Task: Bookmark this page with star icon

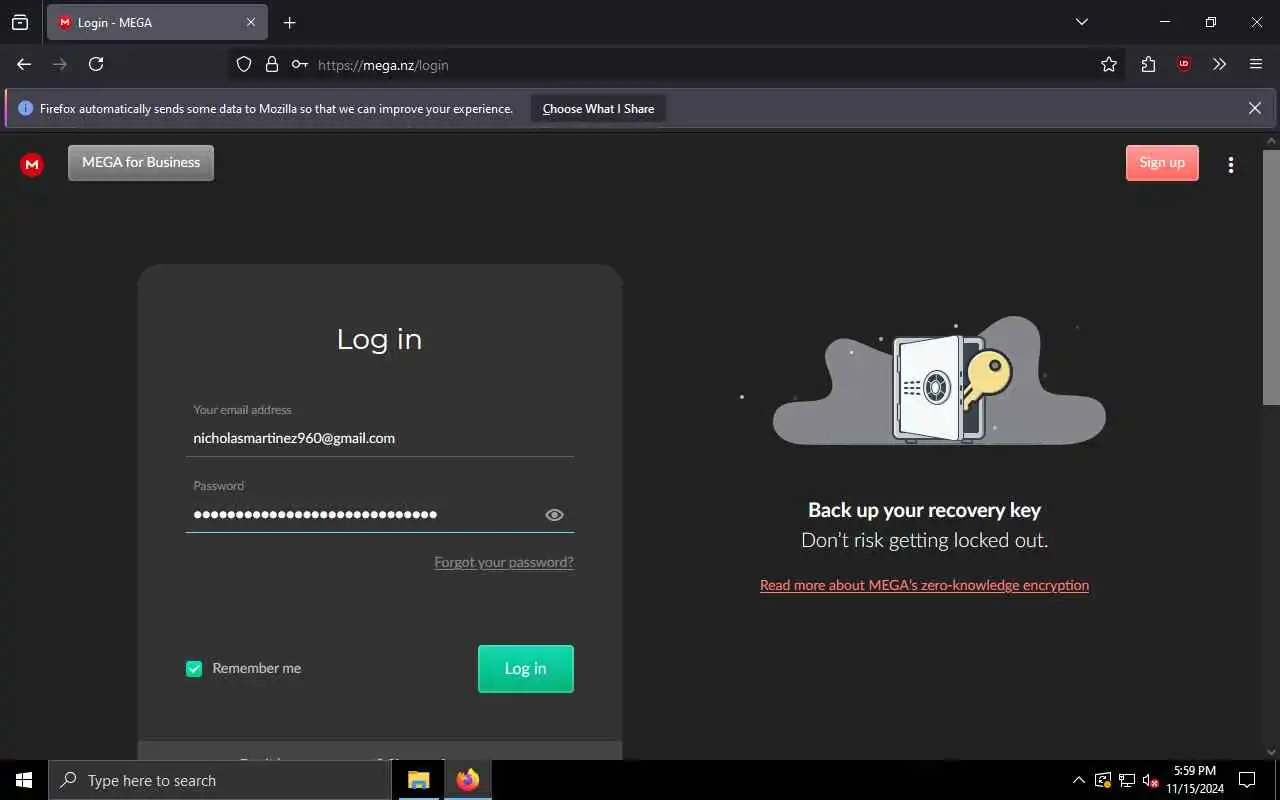Action: (1109, 64)
